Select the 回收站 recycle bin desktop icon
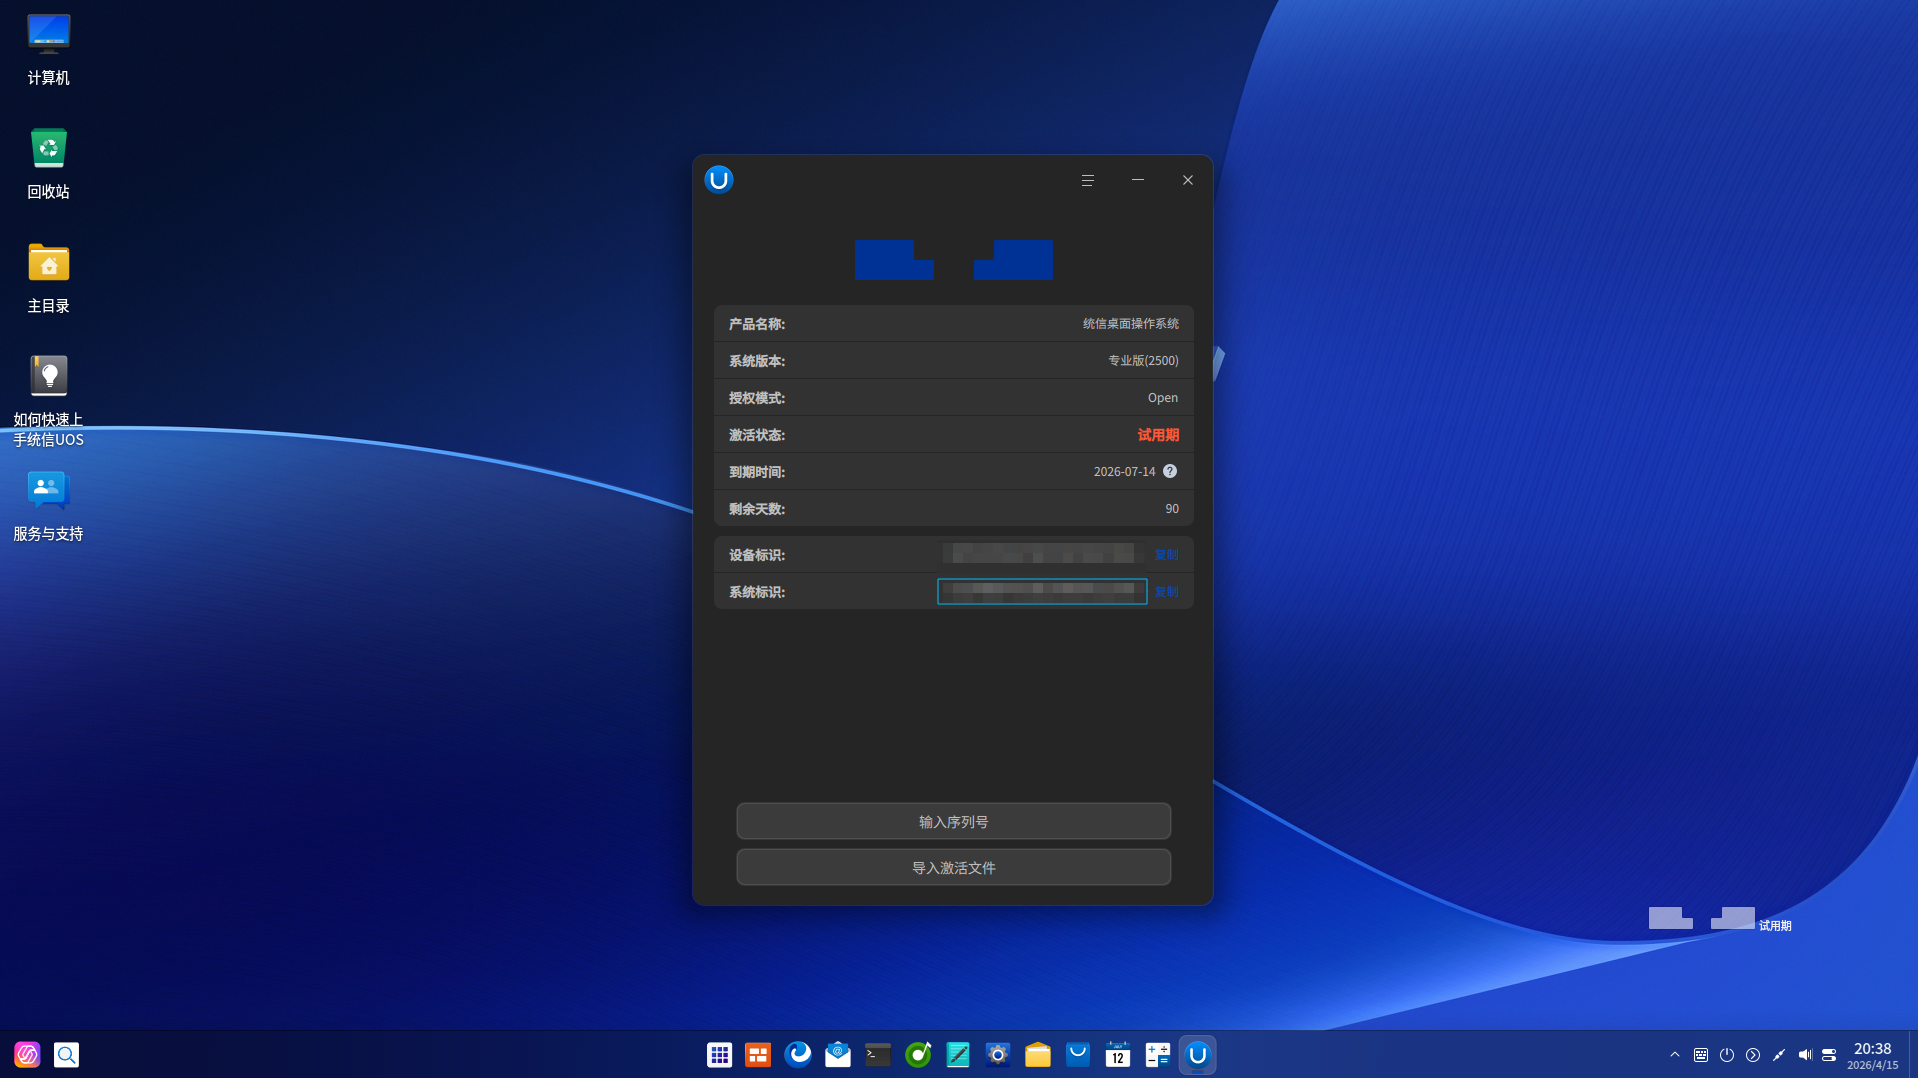 [x=48, y=164]
